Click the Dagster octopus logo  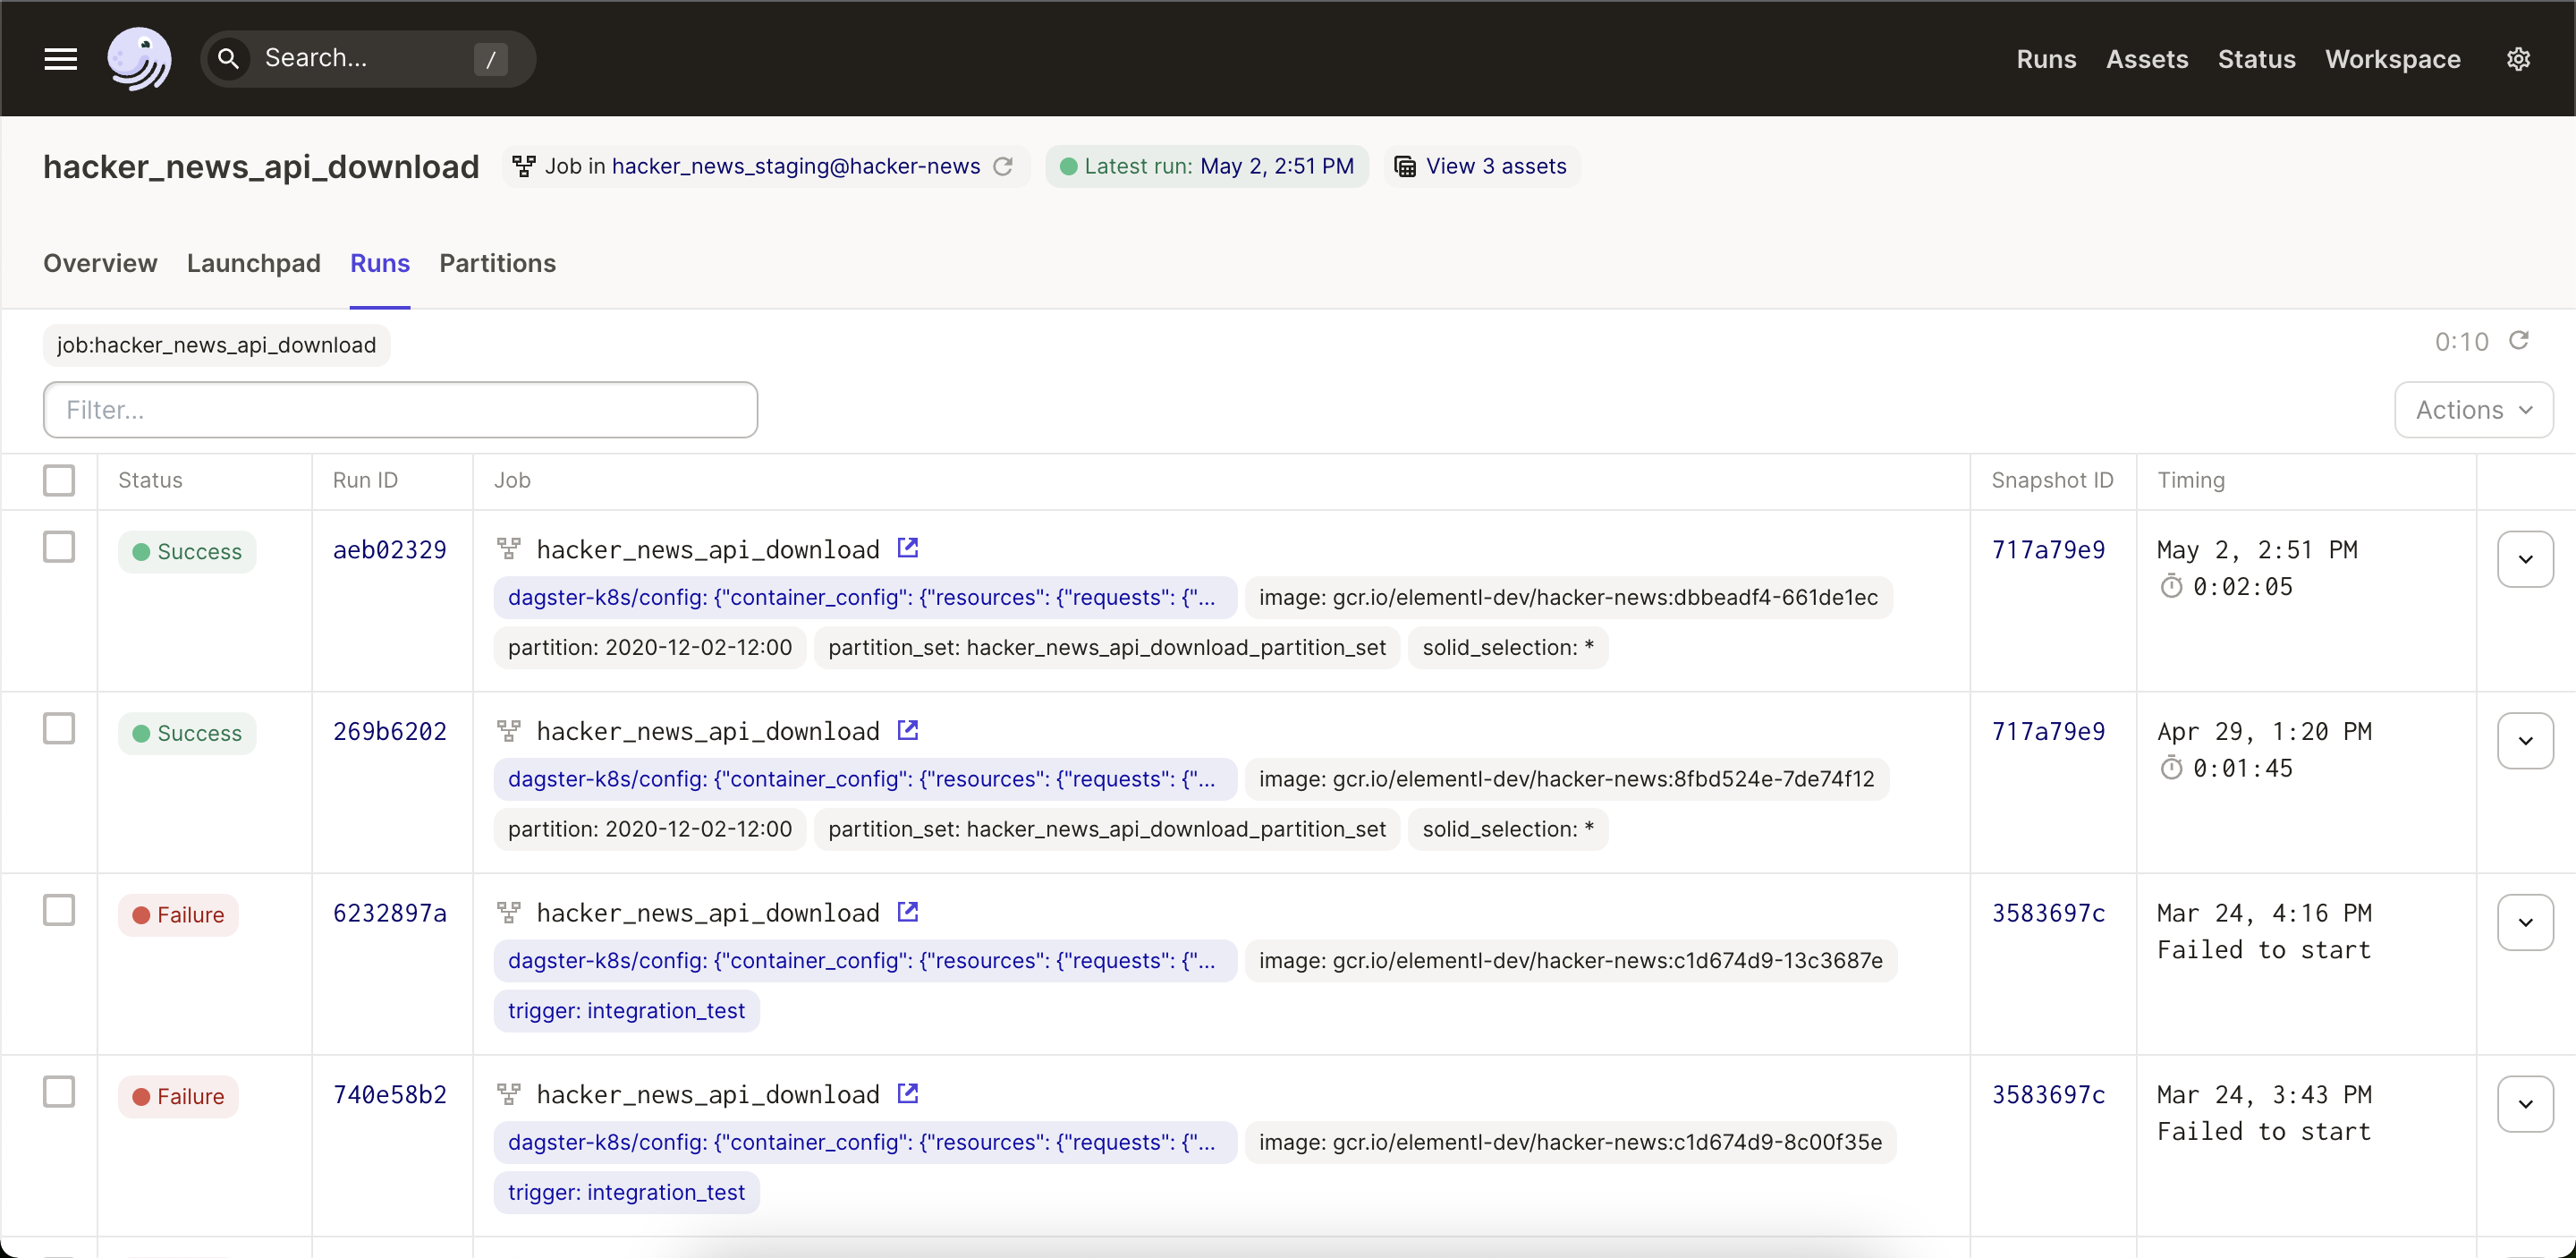click(139, 59)
